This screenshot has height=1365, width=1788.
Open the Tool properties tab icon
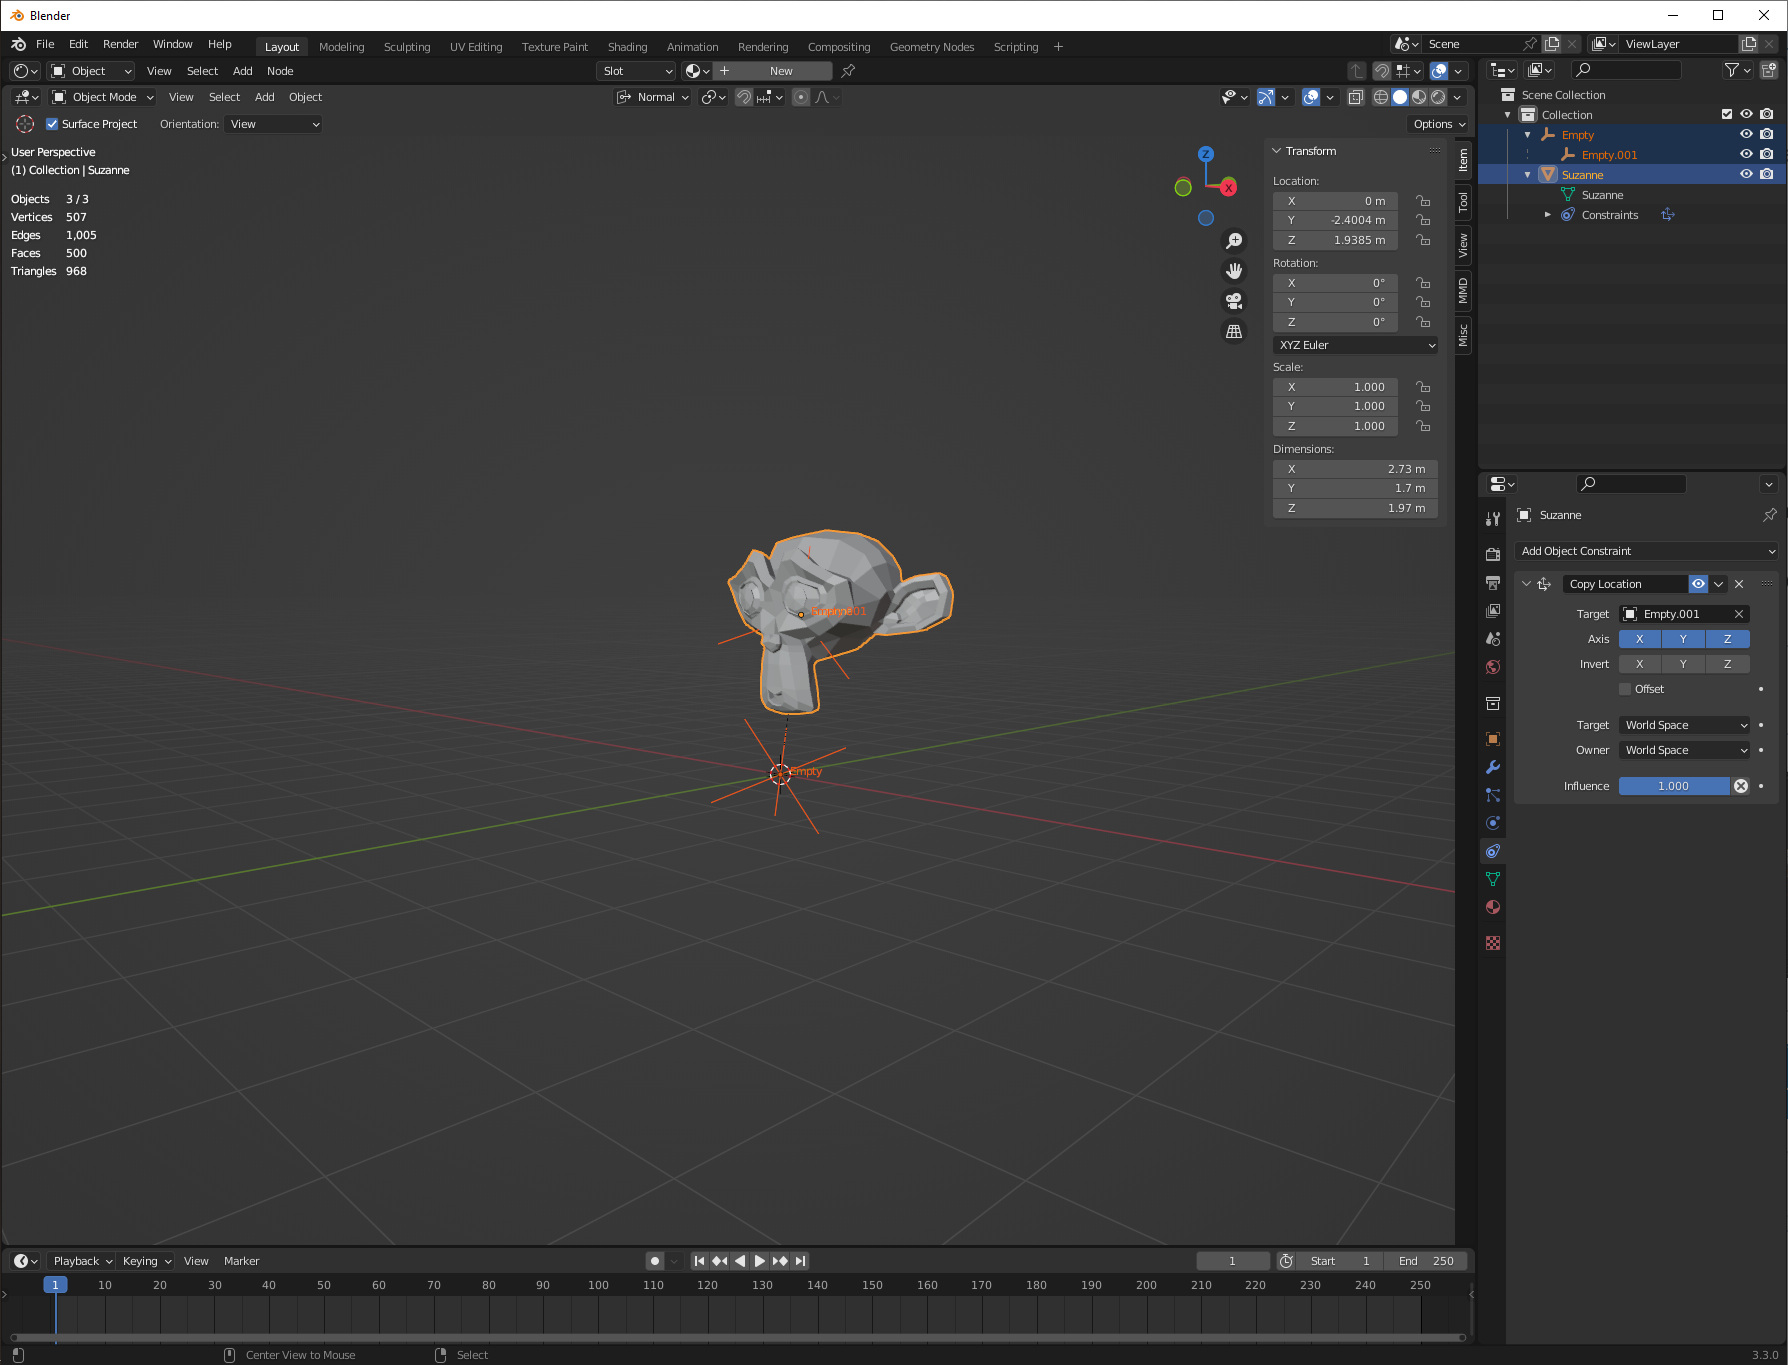pos(1493,519)
